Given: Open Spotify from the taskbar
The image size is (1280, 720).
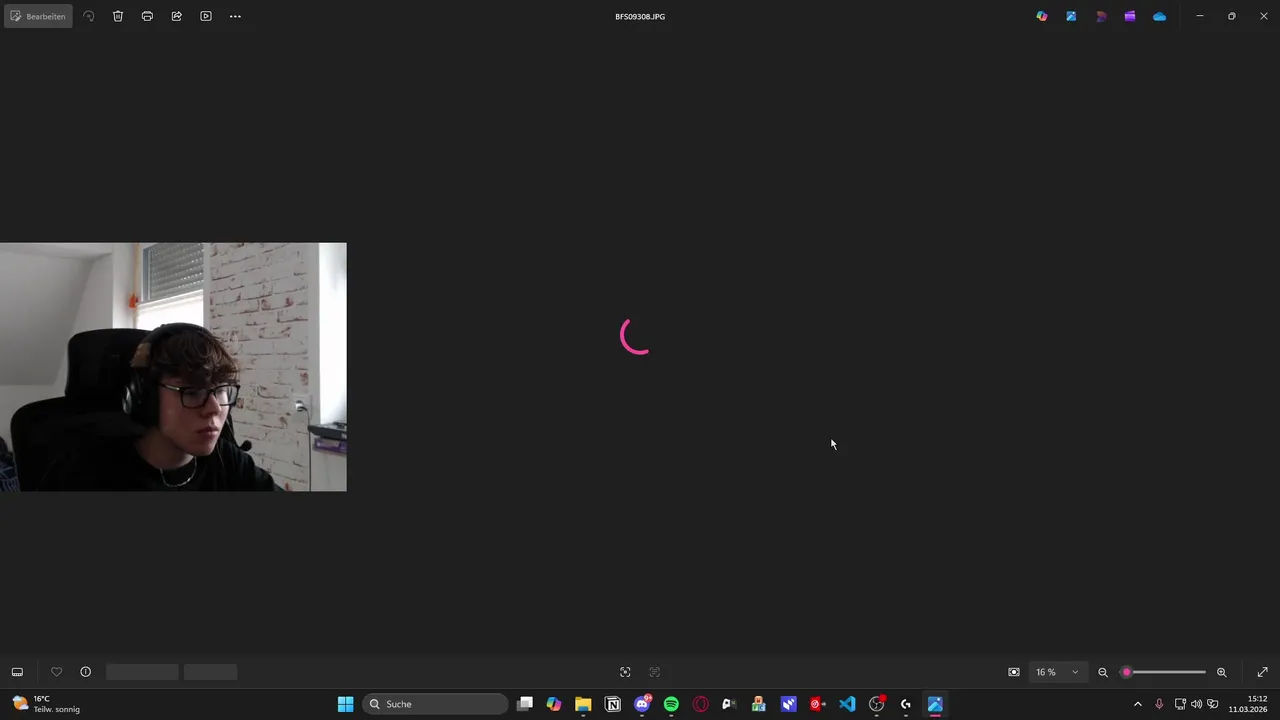Looking at the screenshot, I should [671, 704].
